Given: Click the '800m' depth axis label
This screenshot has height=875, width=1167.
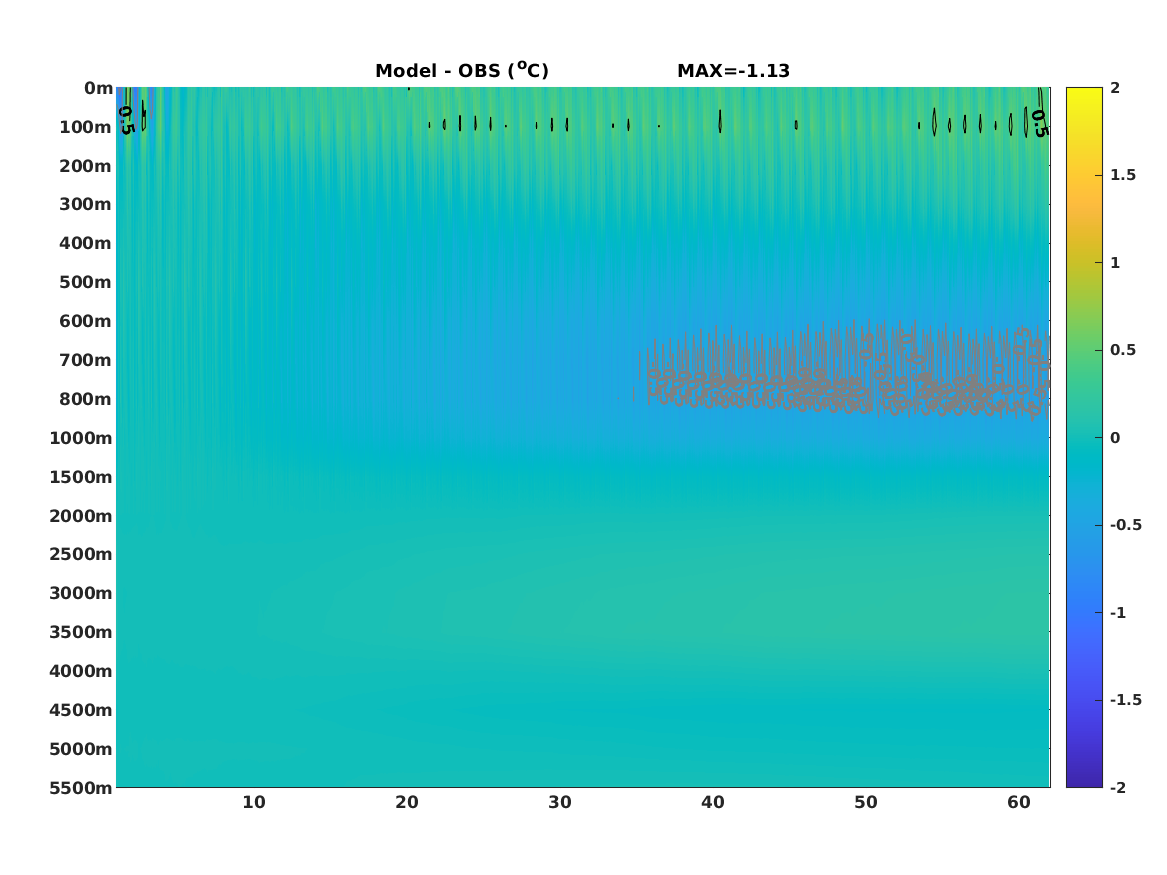Looking at the screenshot, I should click(86, 400).
